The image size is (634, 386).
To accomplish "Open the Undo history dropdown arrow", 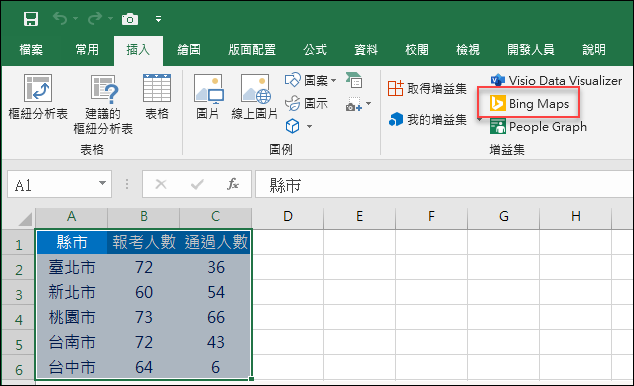I will pos(75,19).
